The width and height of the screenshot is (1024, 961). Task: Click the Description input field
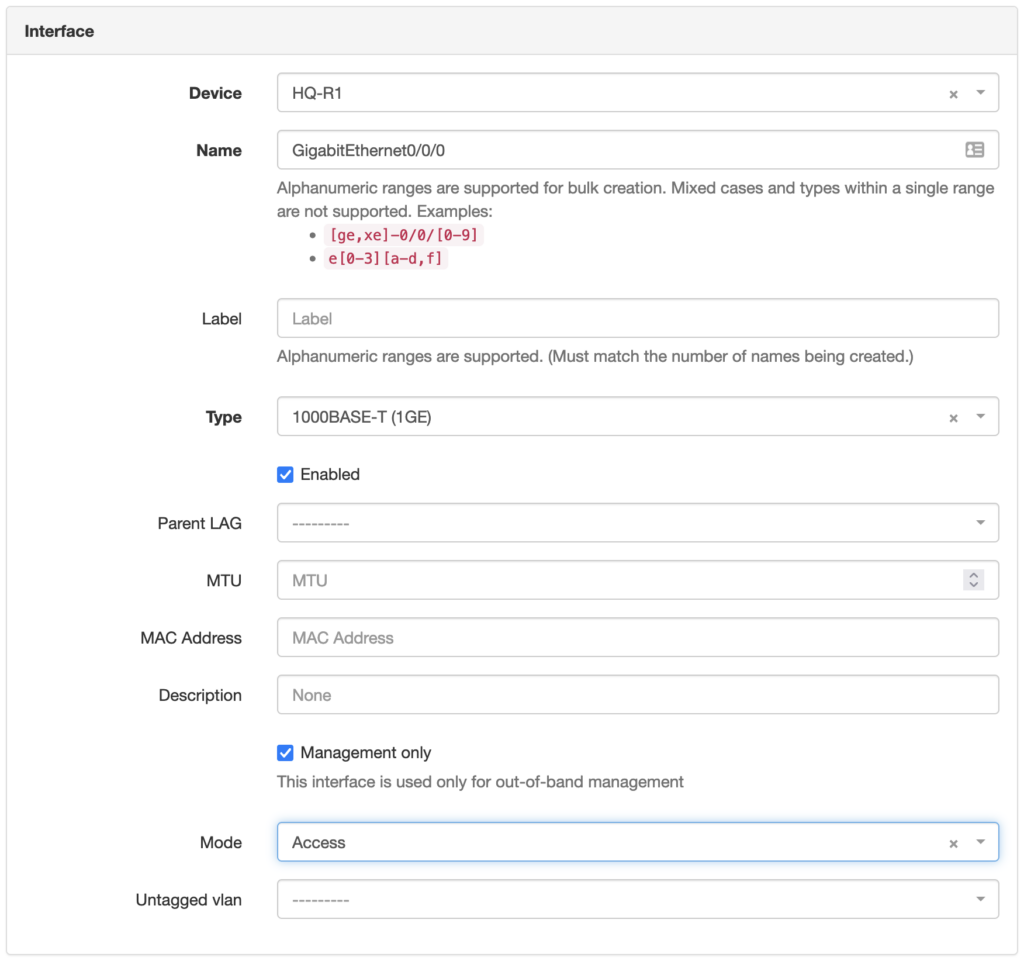(637, 695)
